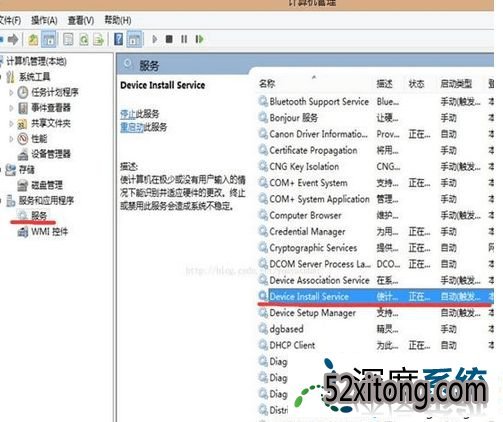Click the blue Help question-mark icon

(118, 39)
